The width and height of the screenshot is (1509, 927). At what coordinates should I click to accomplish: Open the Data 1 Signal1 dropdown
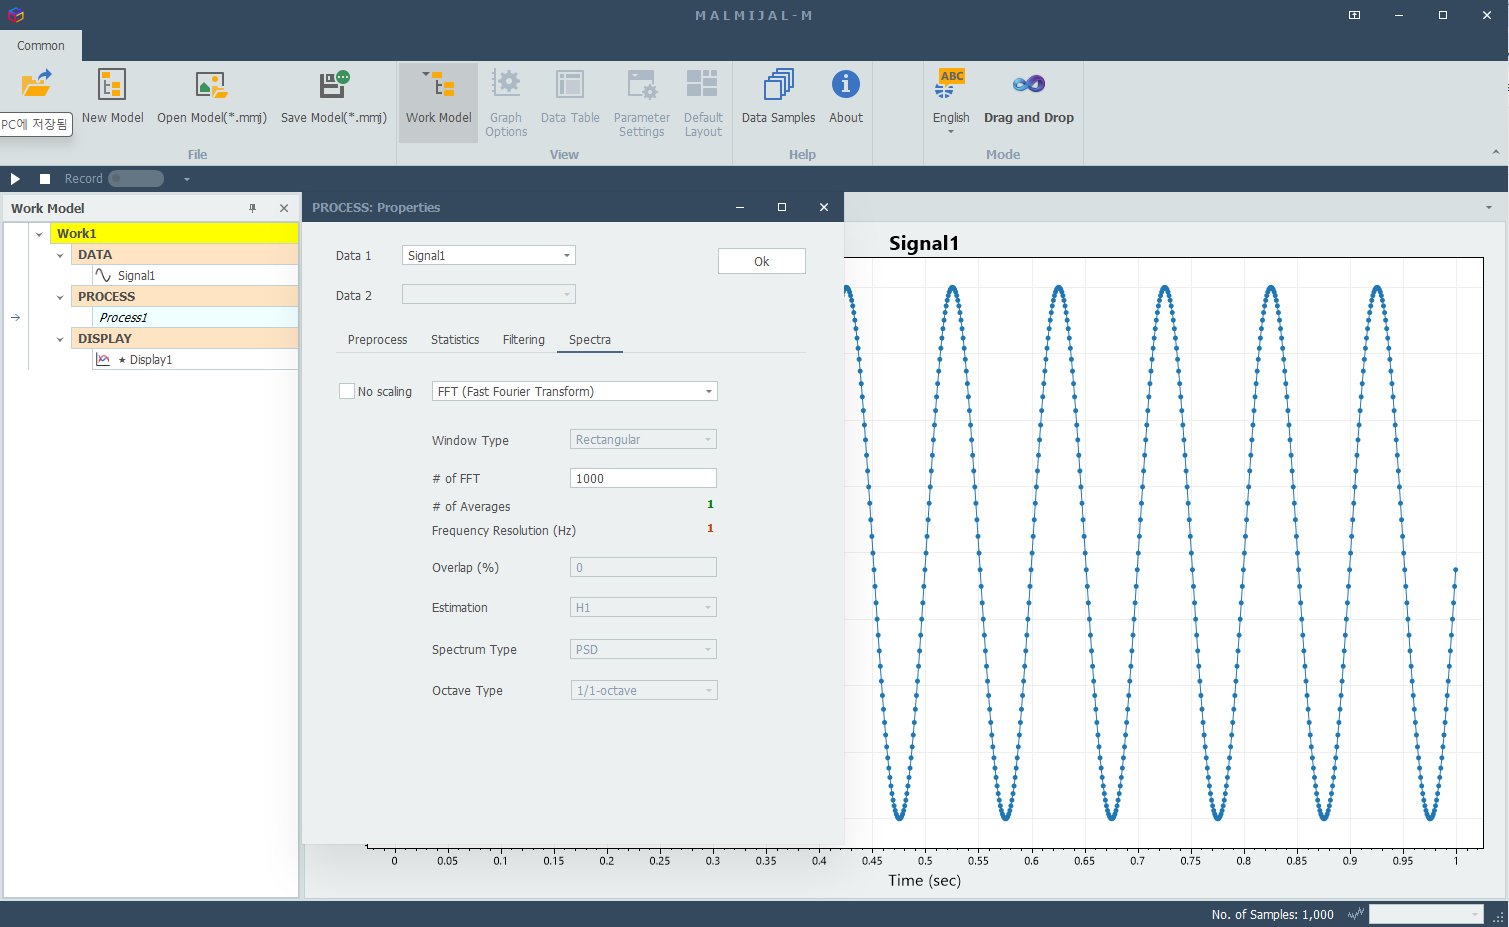488,255
